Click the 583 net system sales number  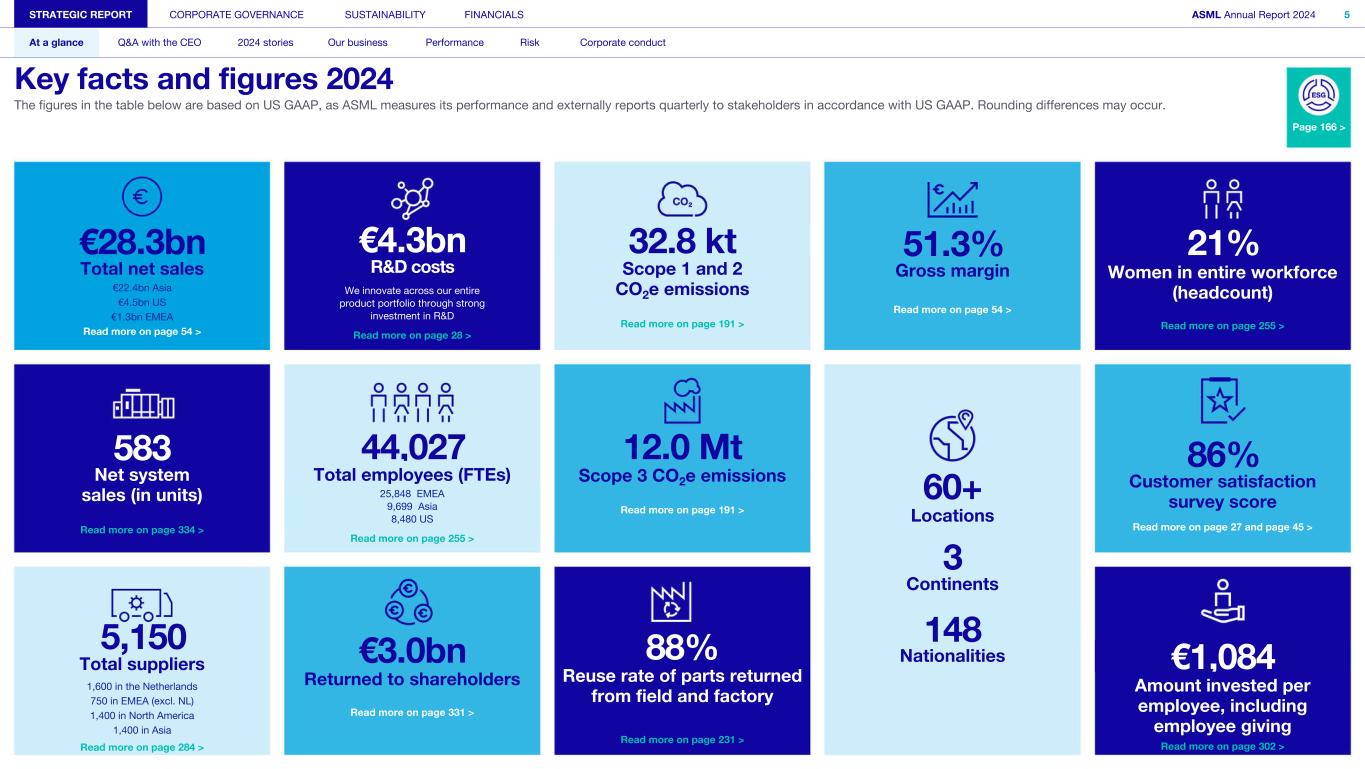[142, 447]
